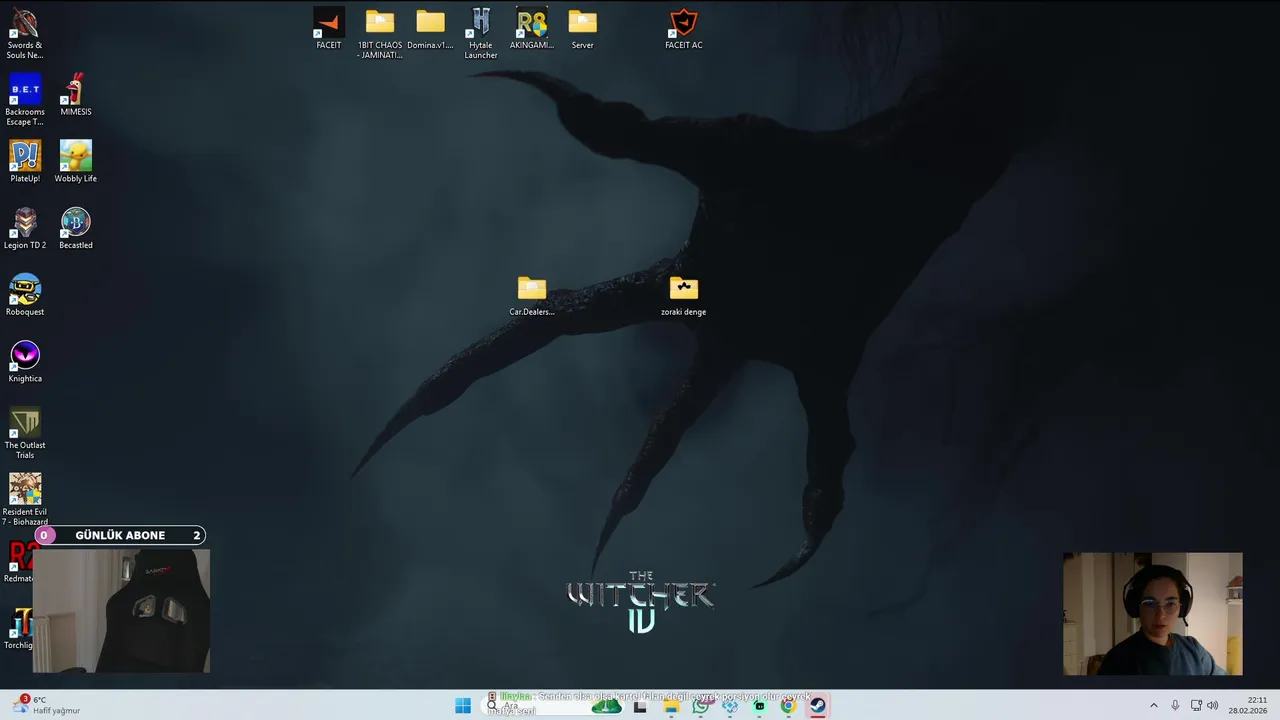Open the Domina.v1 folder
The image size is (1280, 720).
[430, 29]
